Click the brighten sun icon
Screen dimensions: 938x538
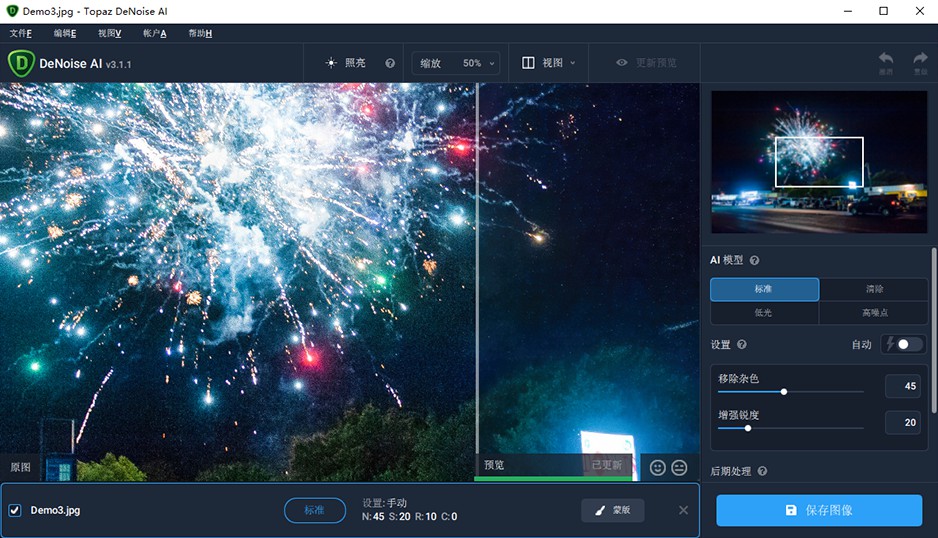point(331,63)
